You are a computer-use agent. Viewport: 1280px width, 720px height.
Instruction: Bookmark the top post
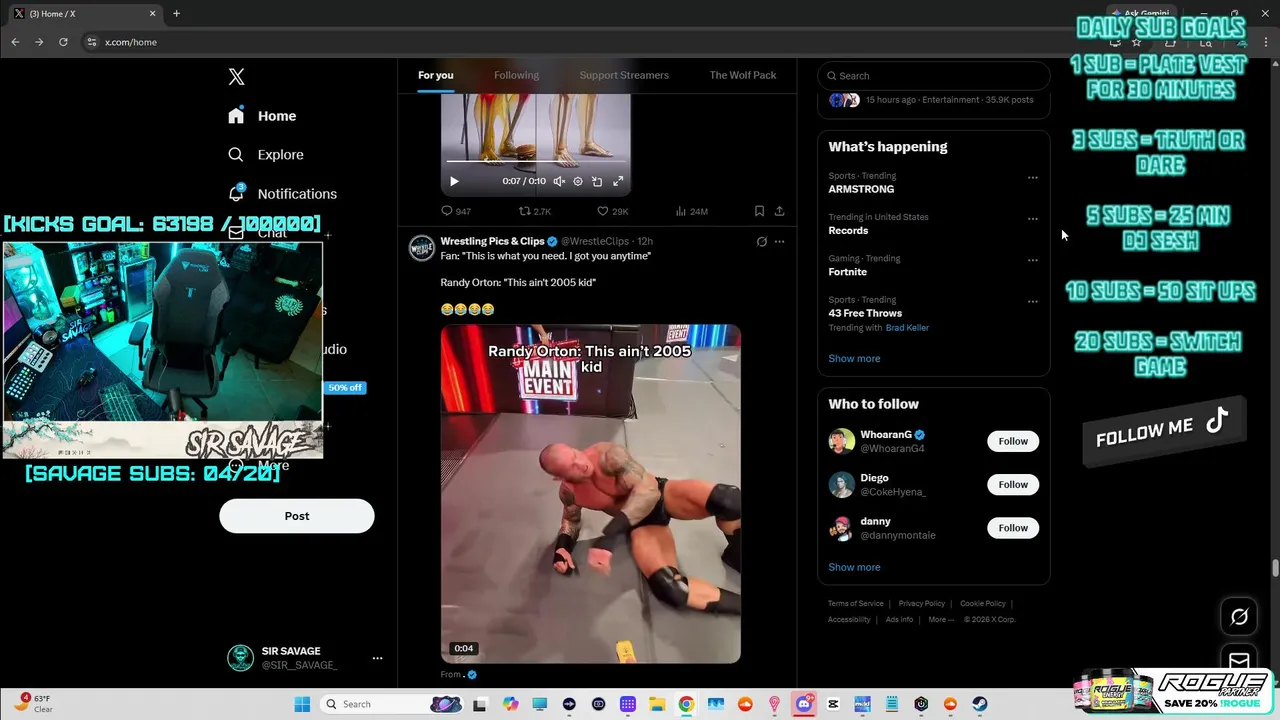tap(759, 211)
